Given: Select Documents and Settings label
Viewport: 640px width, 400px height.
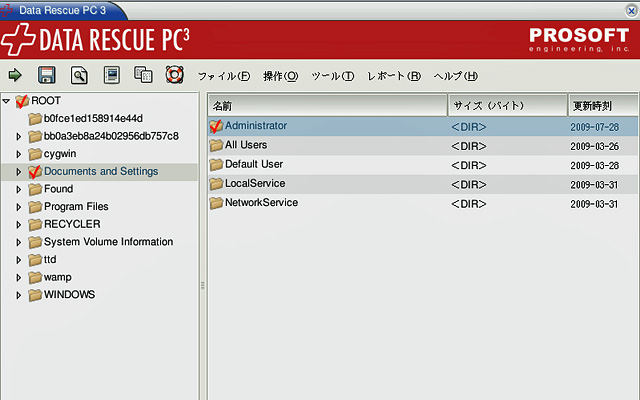Looking at the screenshot, I should (101, 171).
